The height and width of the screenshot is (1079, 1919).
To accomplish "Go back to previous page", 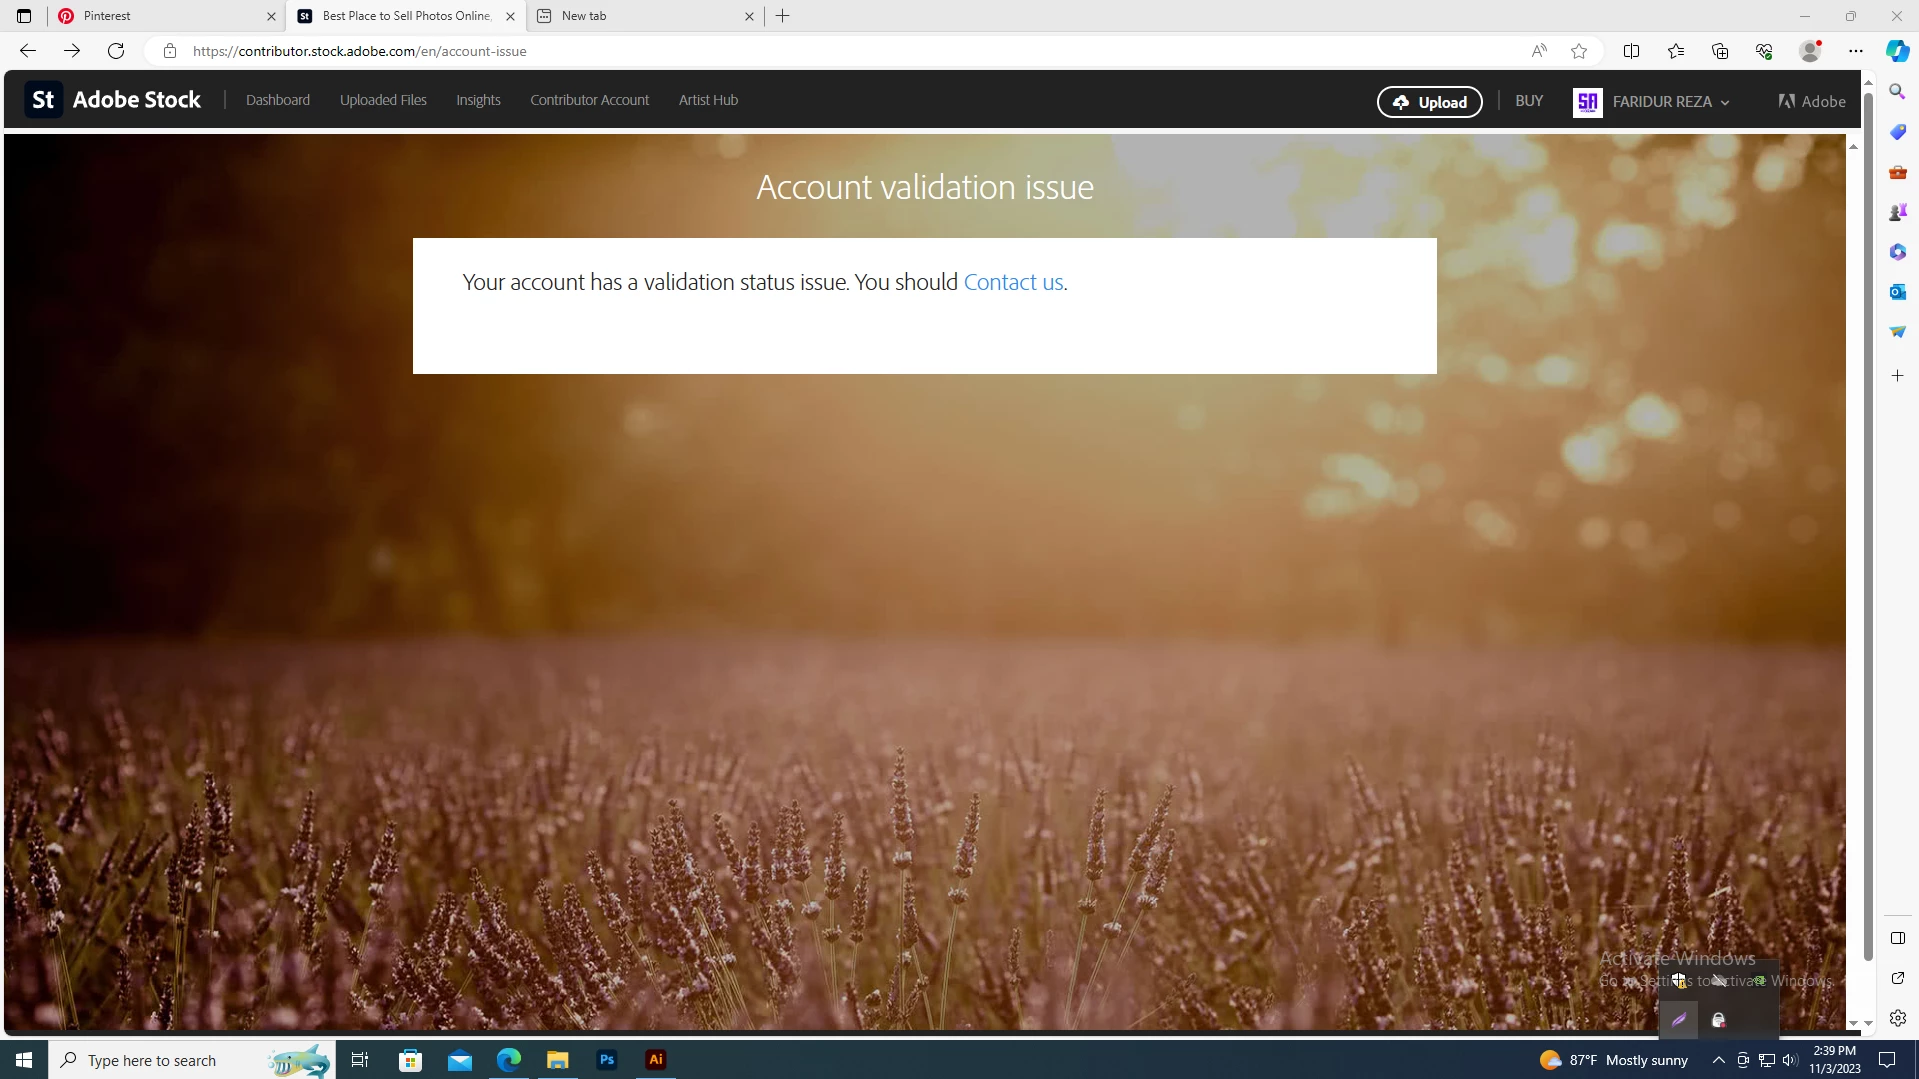I will 28,51.
